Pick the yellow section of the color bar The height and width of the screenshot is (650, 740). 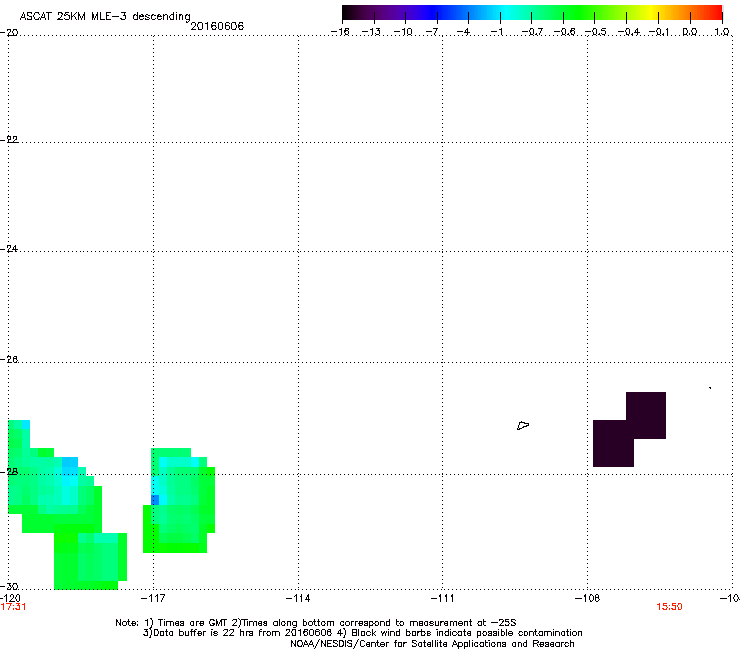tap(653, 13)
